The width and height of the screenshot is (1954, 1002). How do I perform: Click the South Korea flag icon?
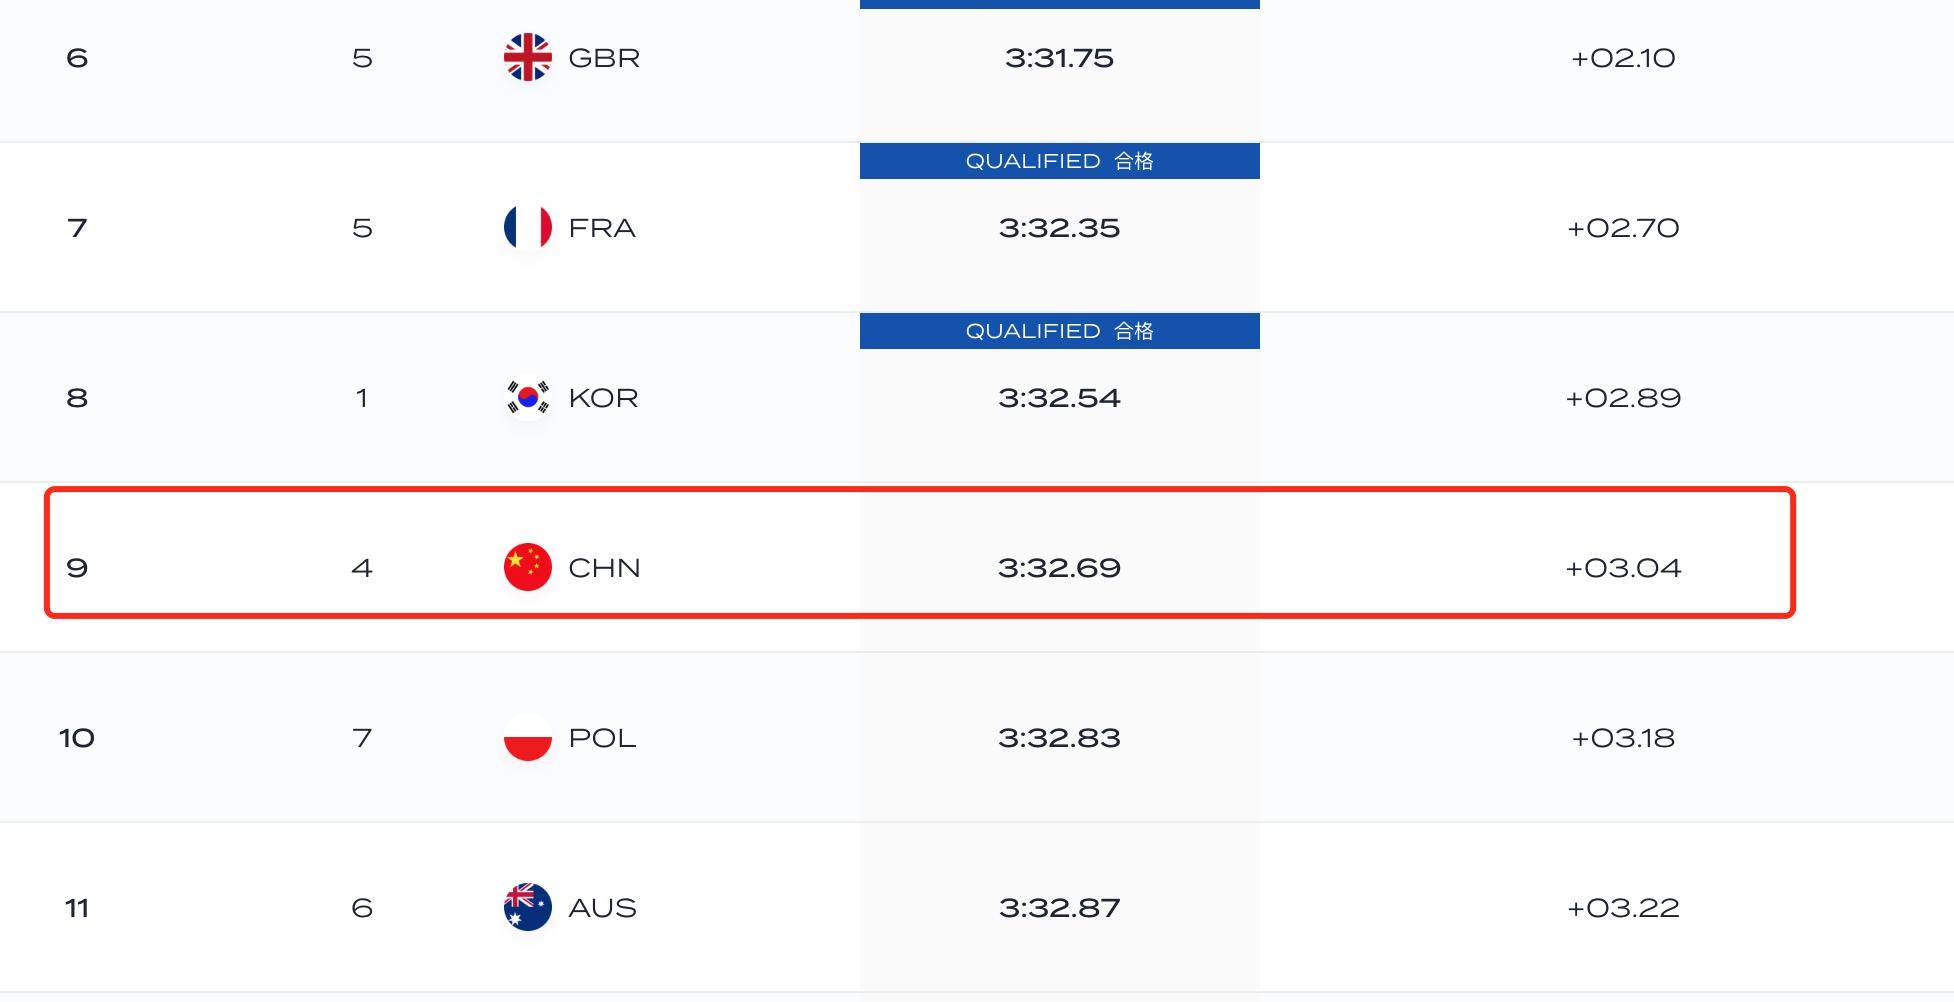[x=527, y=397]
